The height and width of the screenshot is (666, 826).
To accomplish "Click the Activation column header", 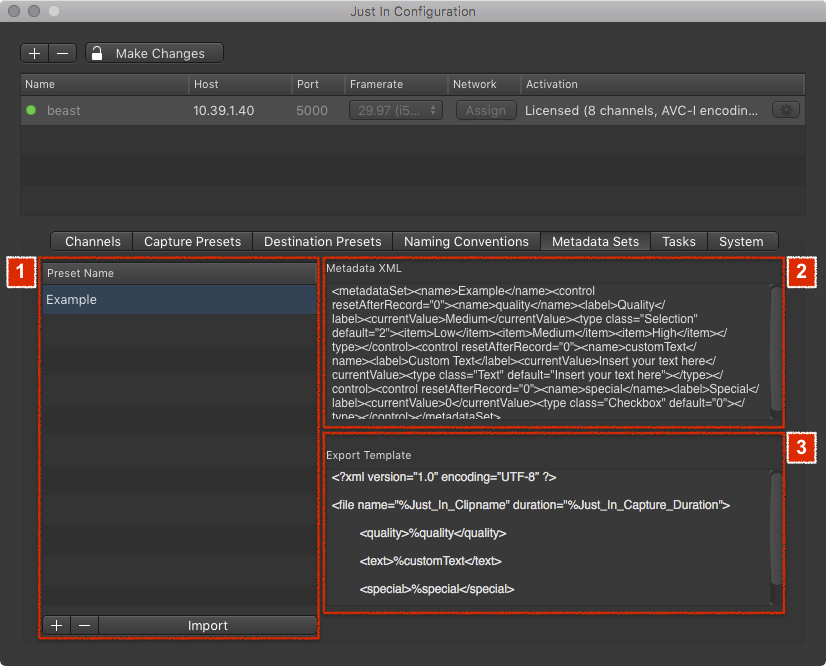I will pyautogui.click(x=663, y=84).
